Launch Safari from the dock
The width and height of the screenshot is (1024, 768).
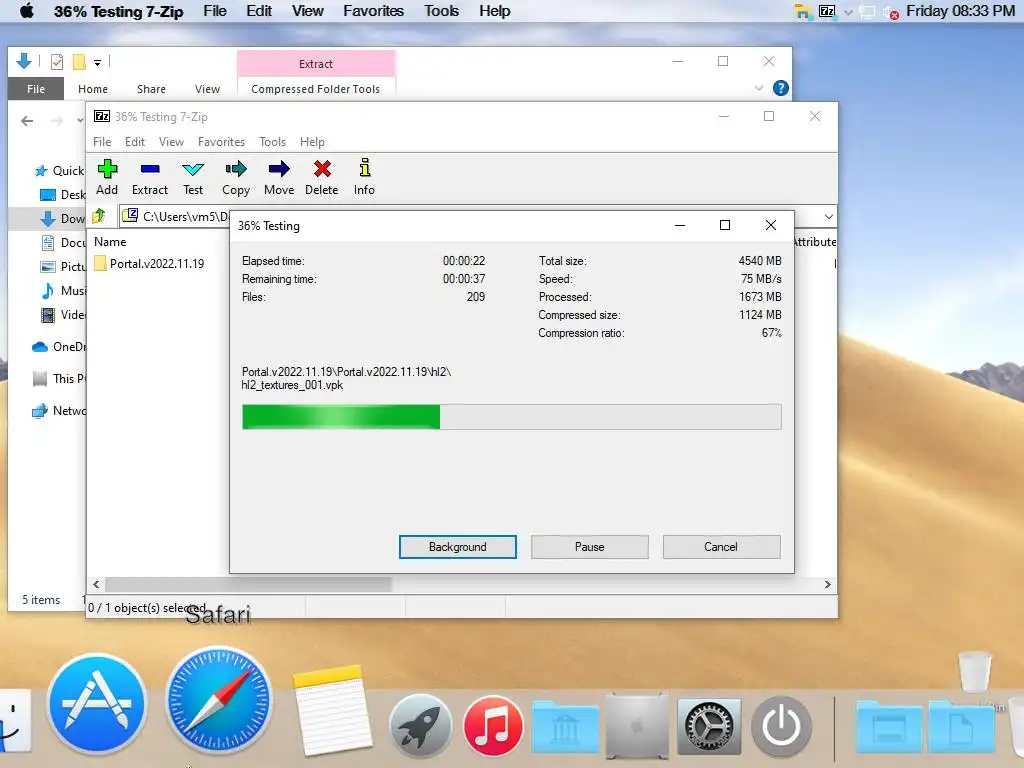pos(218,701)
